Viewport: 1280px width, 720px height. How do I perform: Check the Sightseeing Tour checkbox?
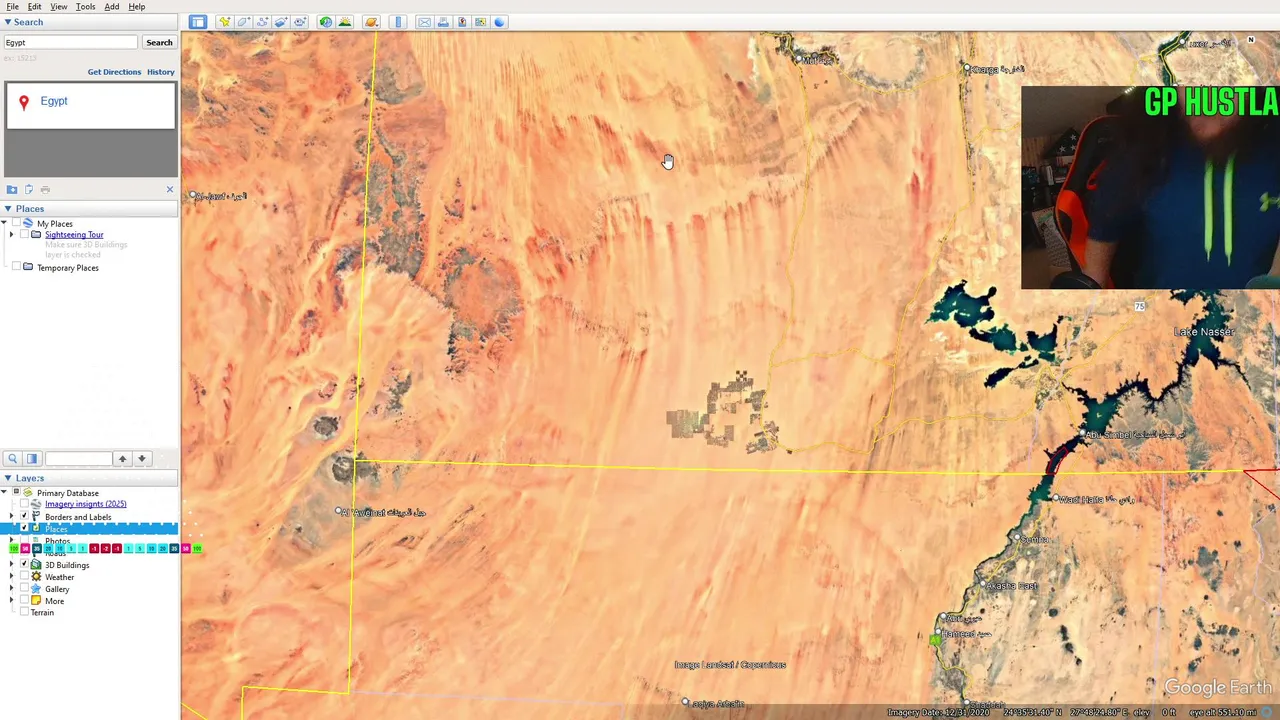(24, 234)
